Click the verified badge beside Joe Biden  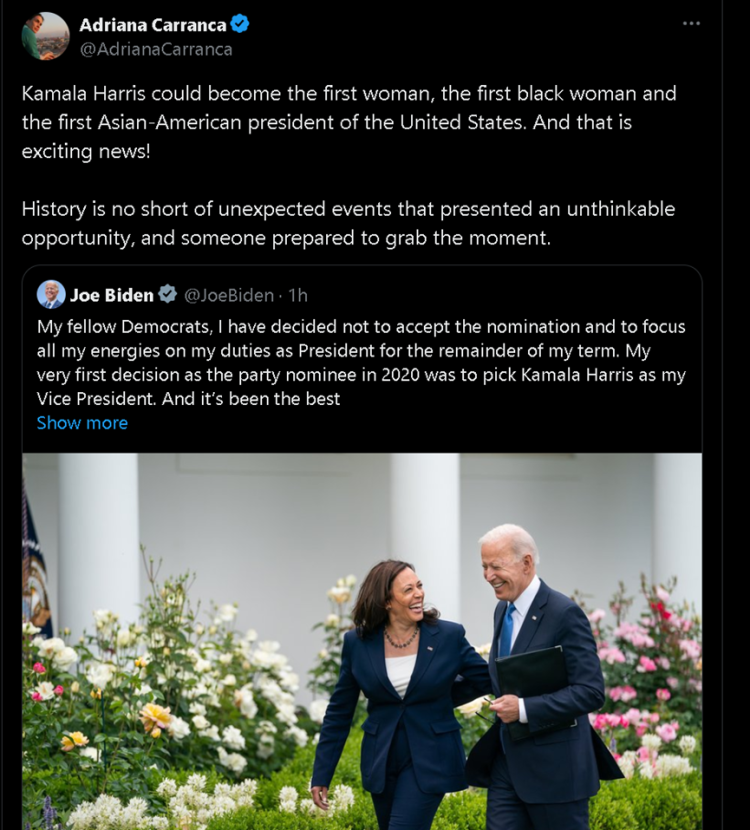[168, 295]
